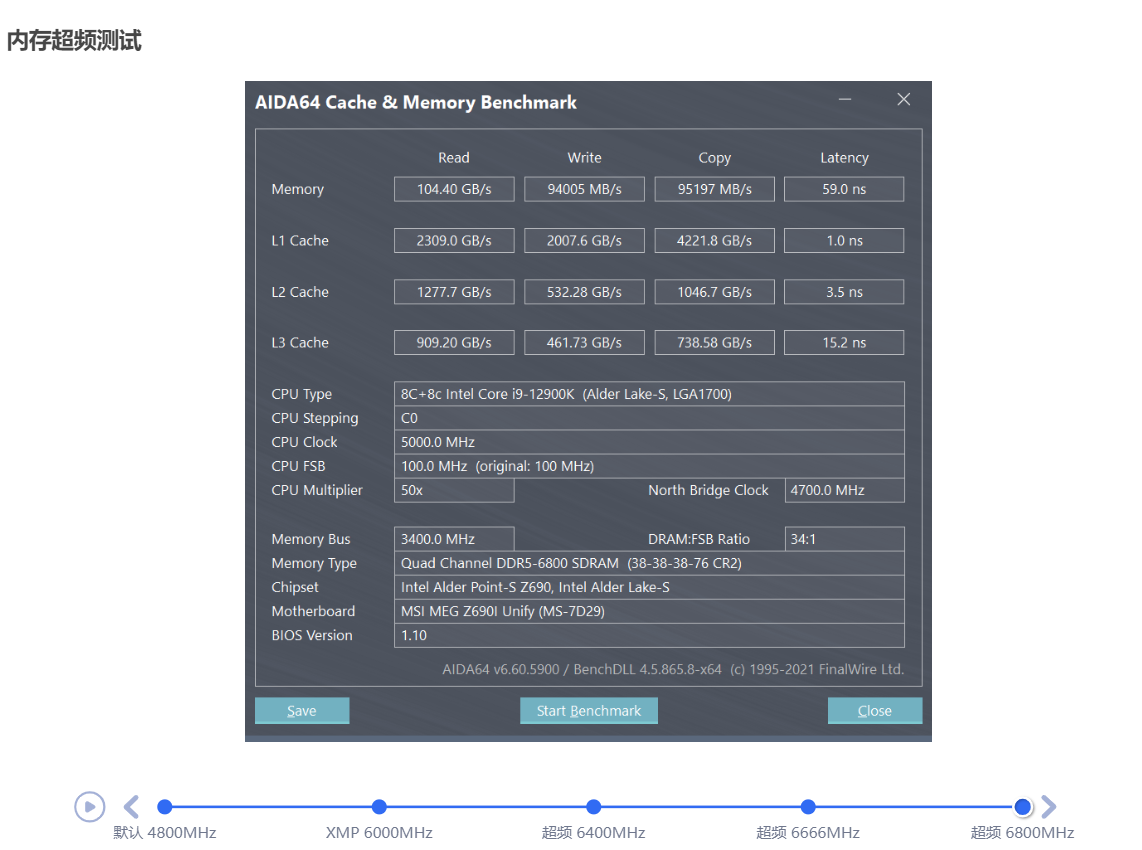Click the Save button in AIDA64
The height and width of the screenshot is (850, 1142).
point(302,711)
